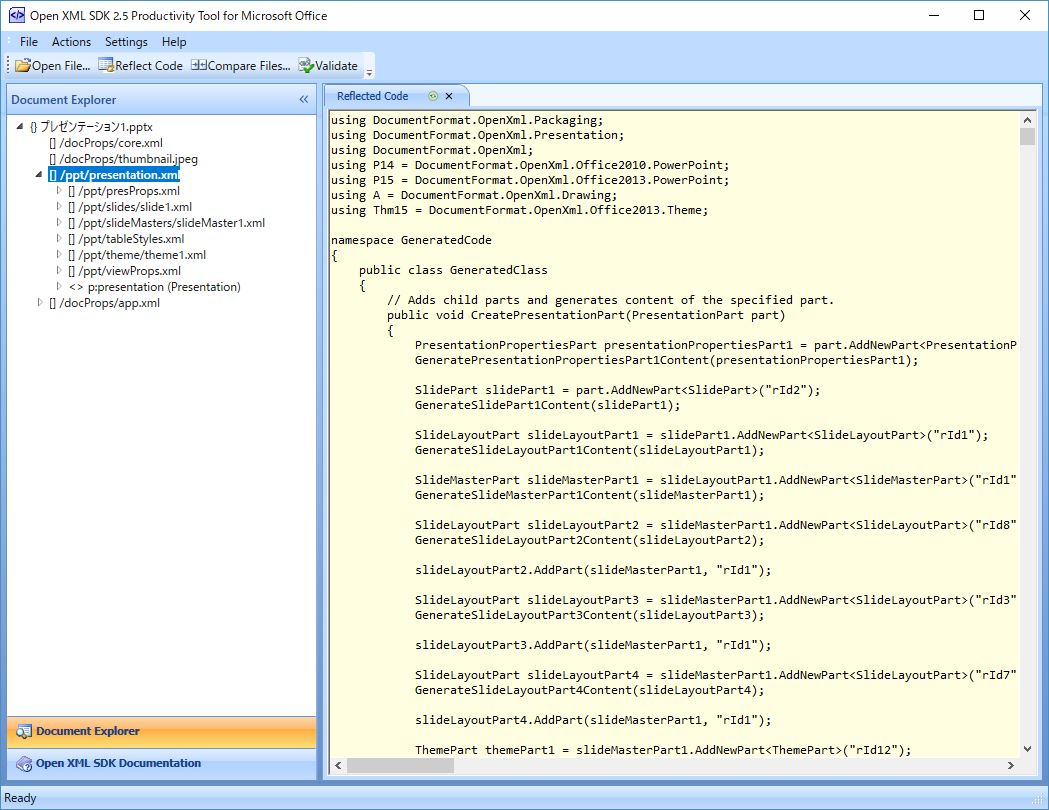Screen dimensions: 1049x810
Task: Open the Settings menu
Action: (126, 42)
